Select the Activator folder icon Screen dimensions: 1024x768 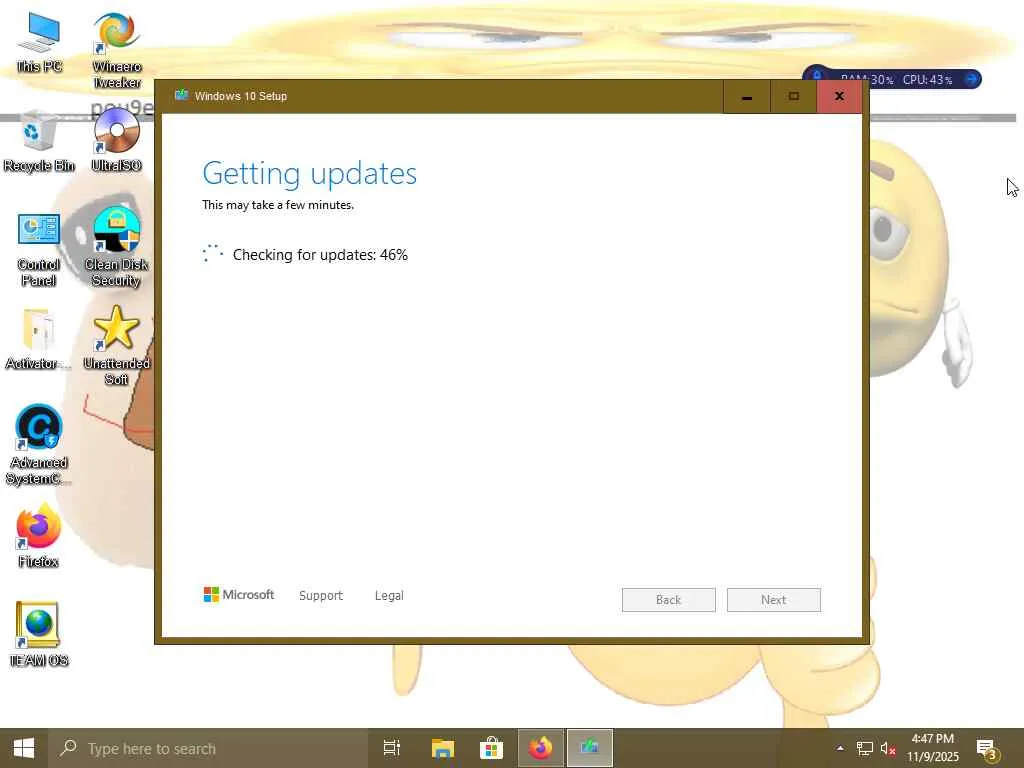(x=39, y=340)
